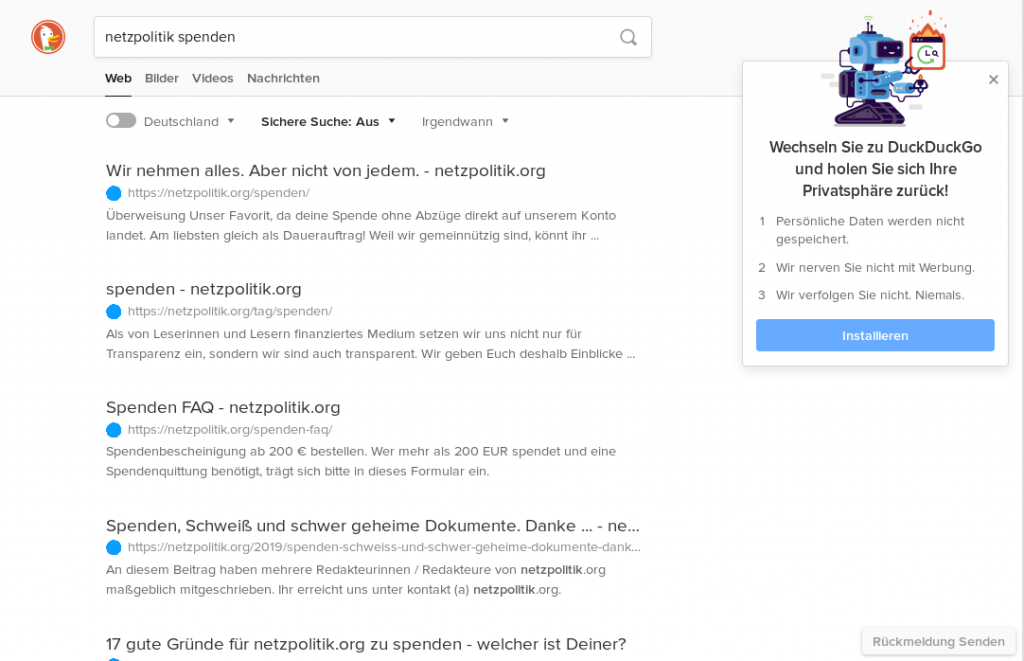Image resolution: width=1024 pixels, height=661 pixels.
Task: Switch to the Nachrichten tab
Action: (283, 78)
